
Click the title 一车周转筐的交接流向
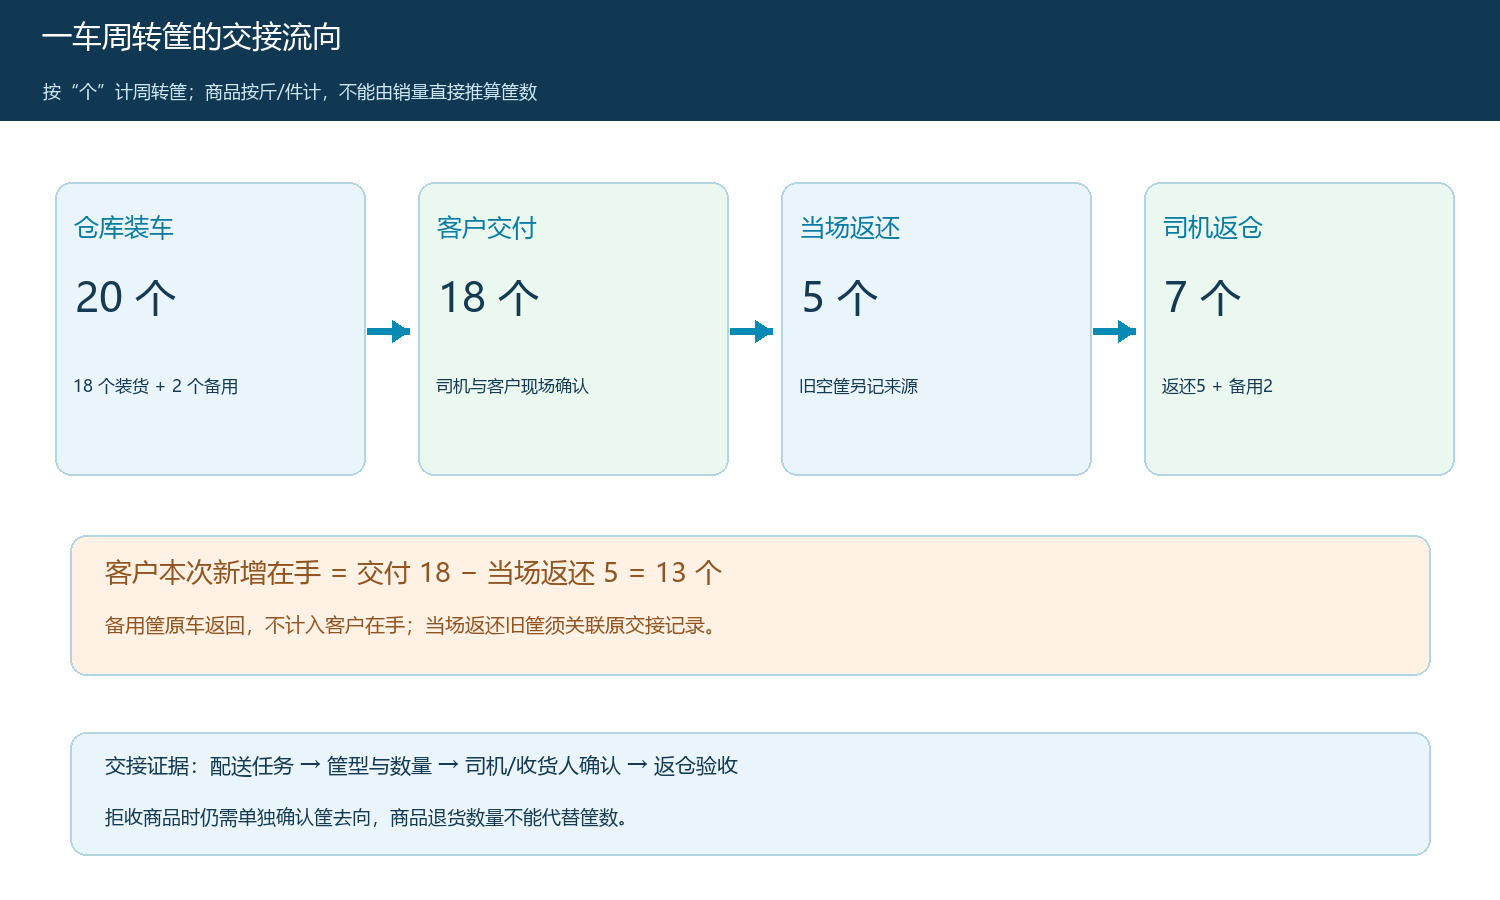click(x=191, y=37)
